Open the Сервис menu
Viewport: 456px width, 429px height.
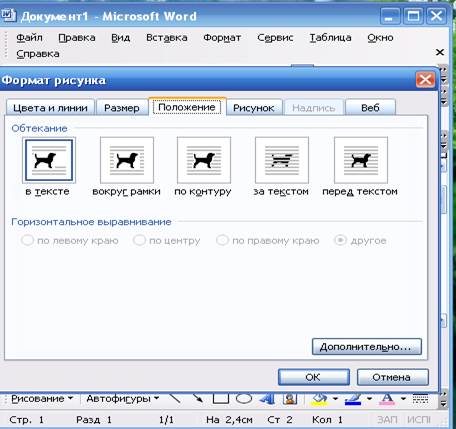point(275,38)
